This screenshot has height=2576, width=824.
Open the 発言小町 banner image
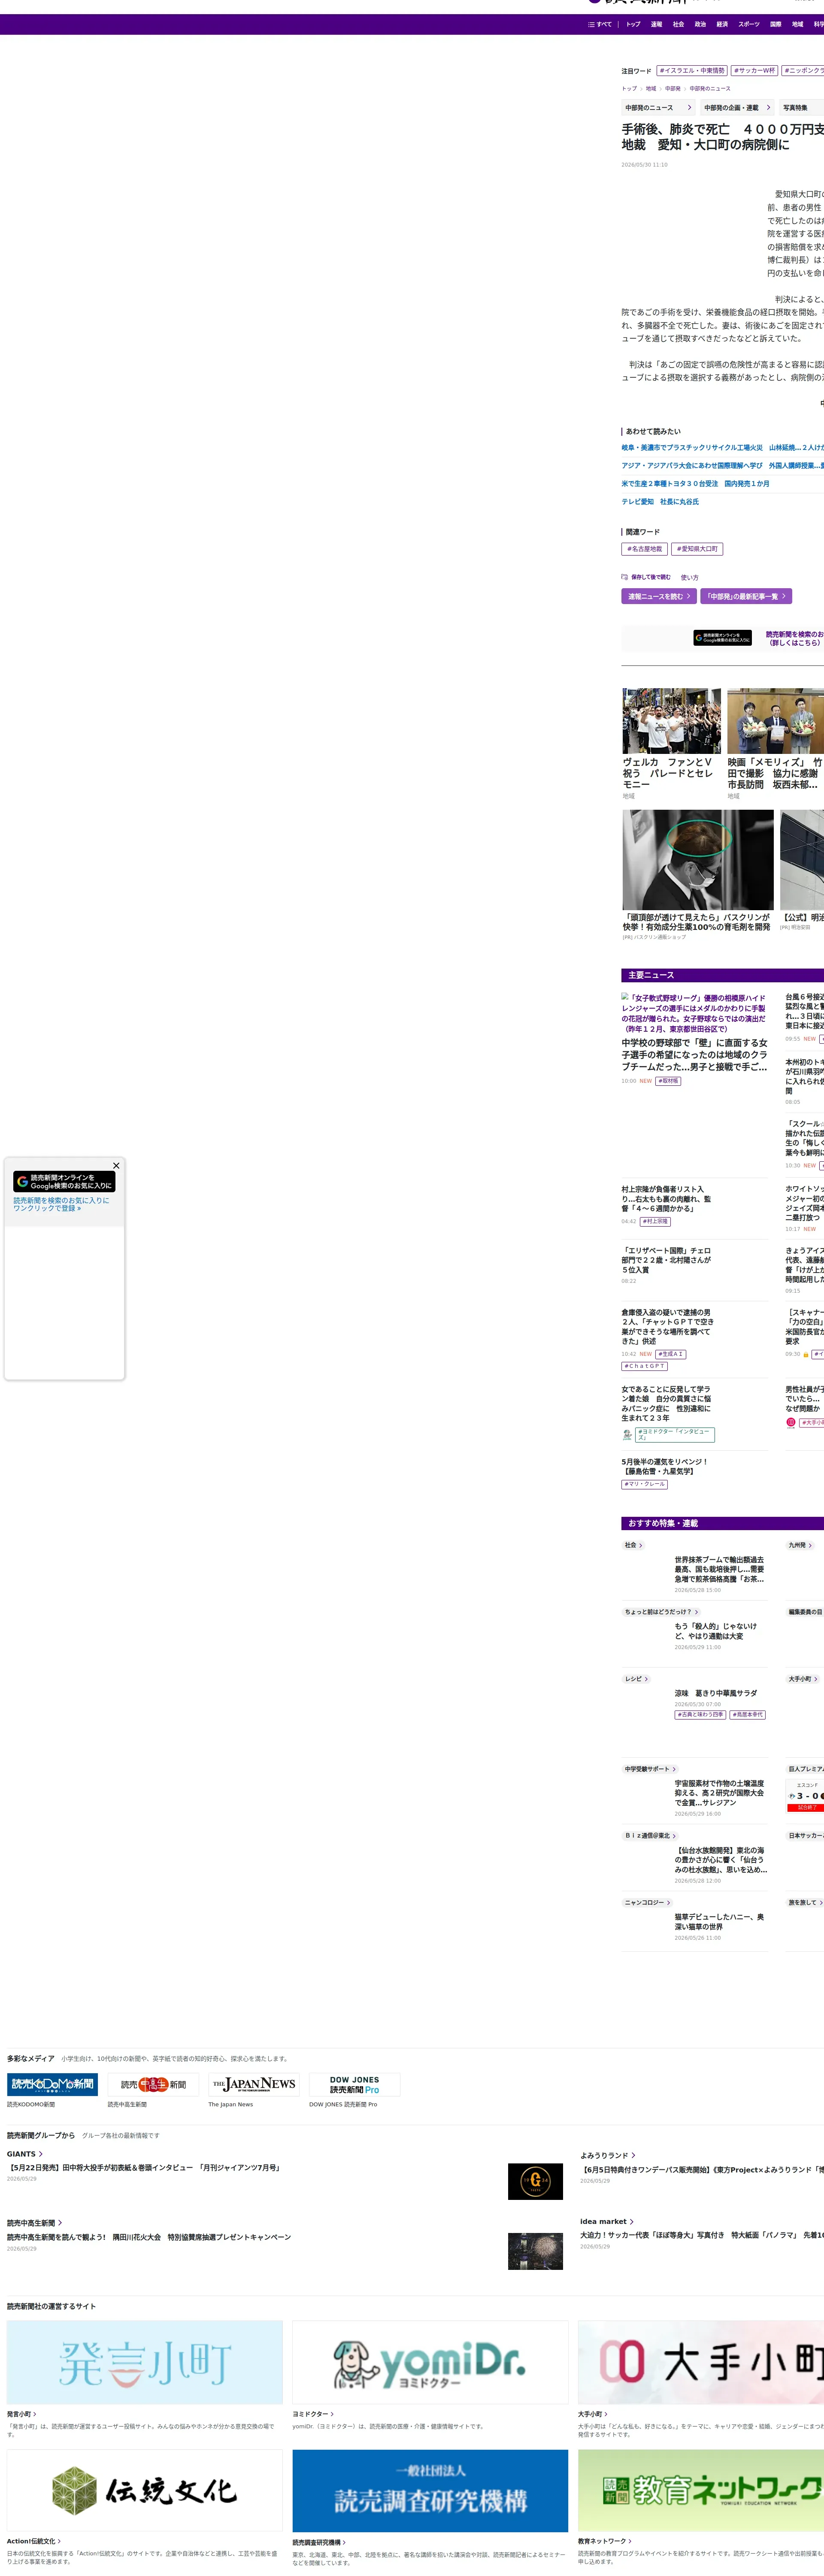click(145, 2362)
